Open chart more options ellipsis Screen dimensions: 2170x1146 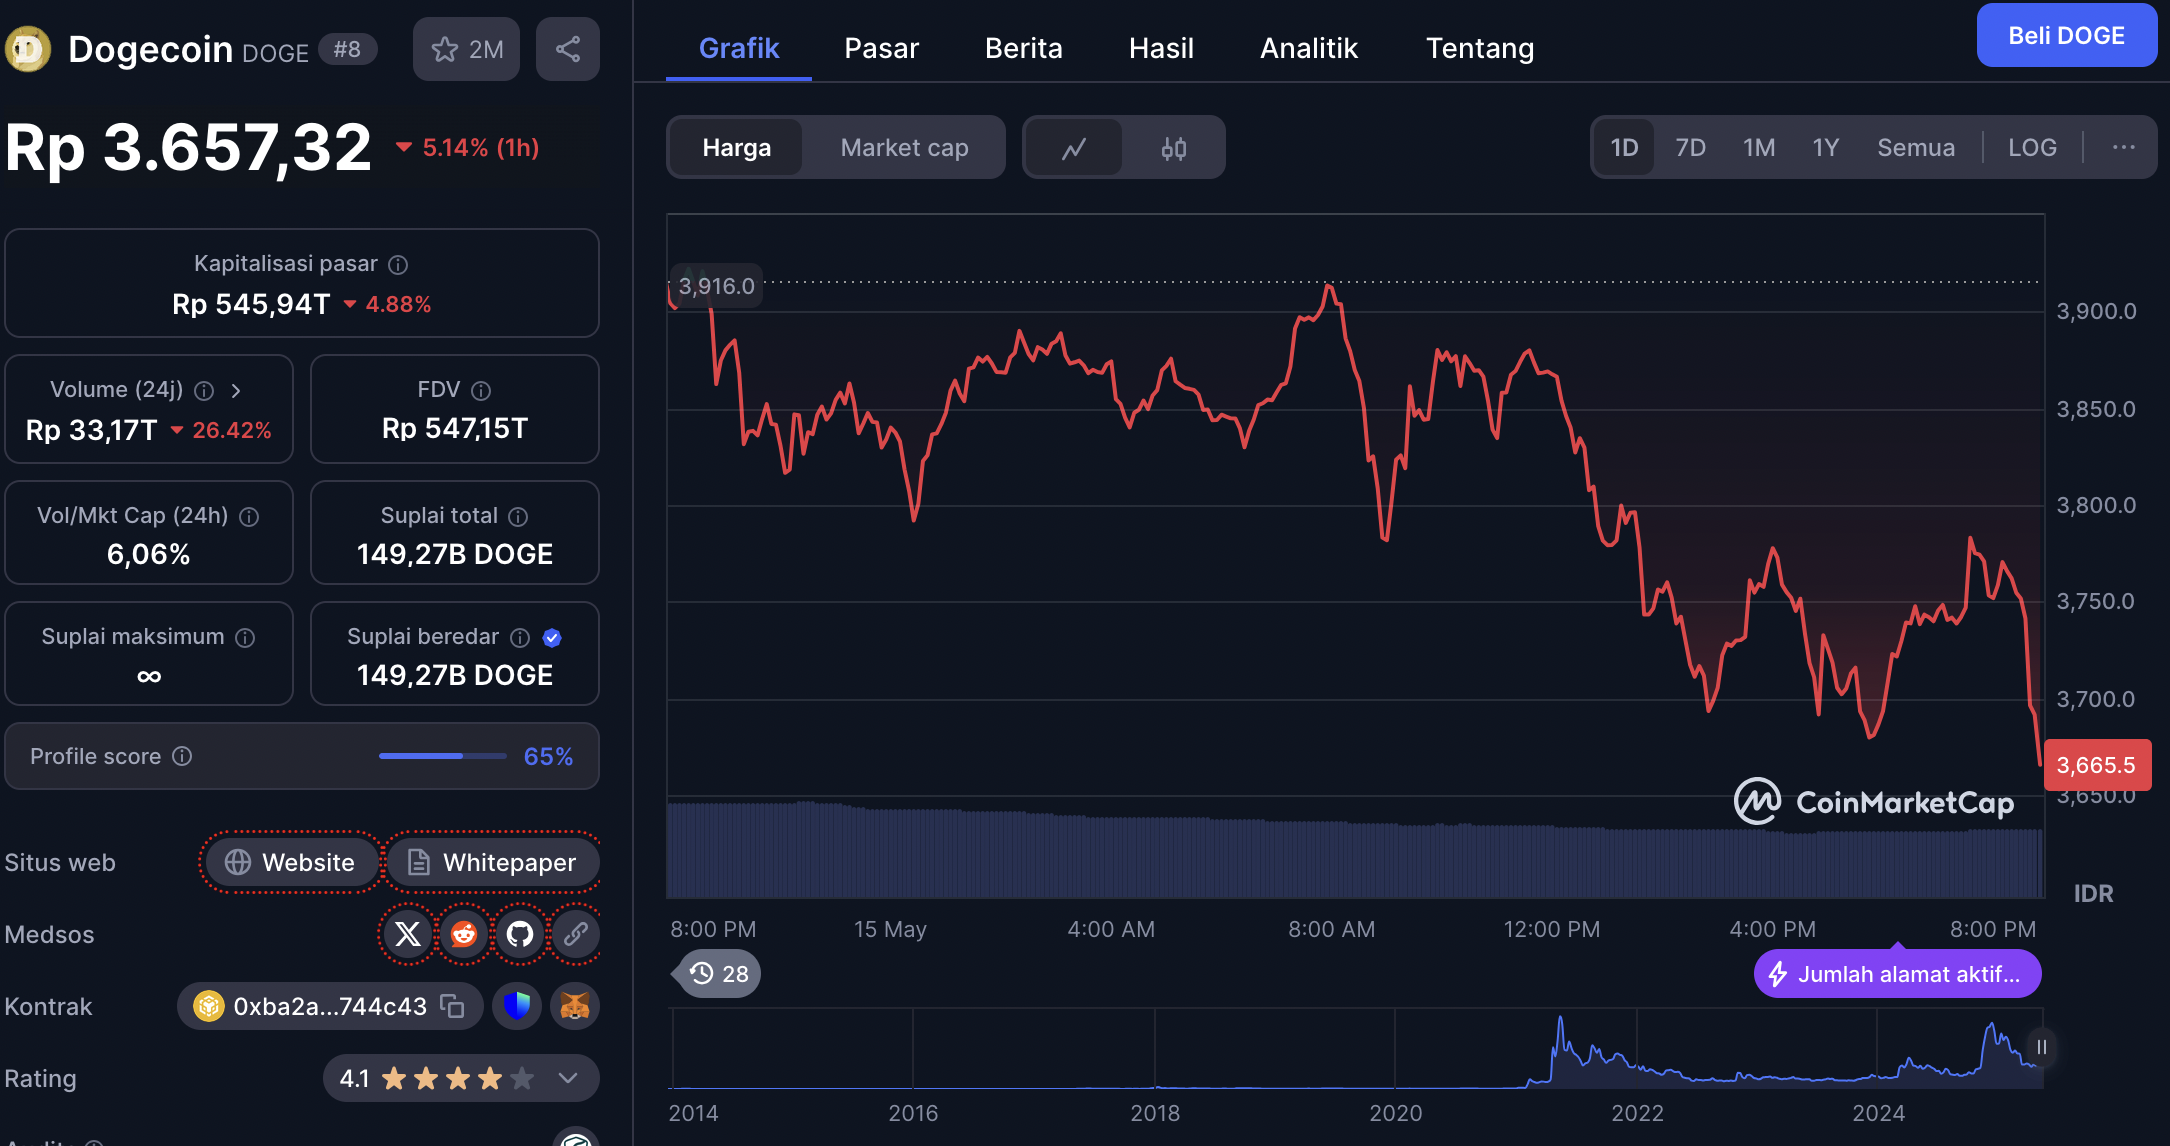[2123, 148]
